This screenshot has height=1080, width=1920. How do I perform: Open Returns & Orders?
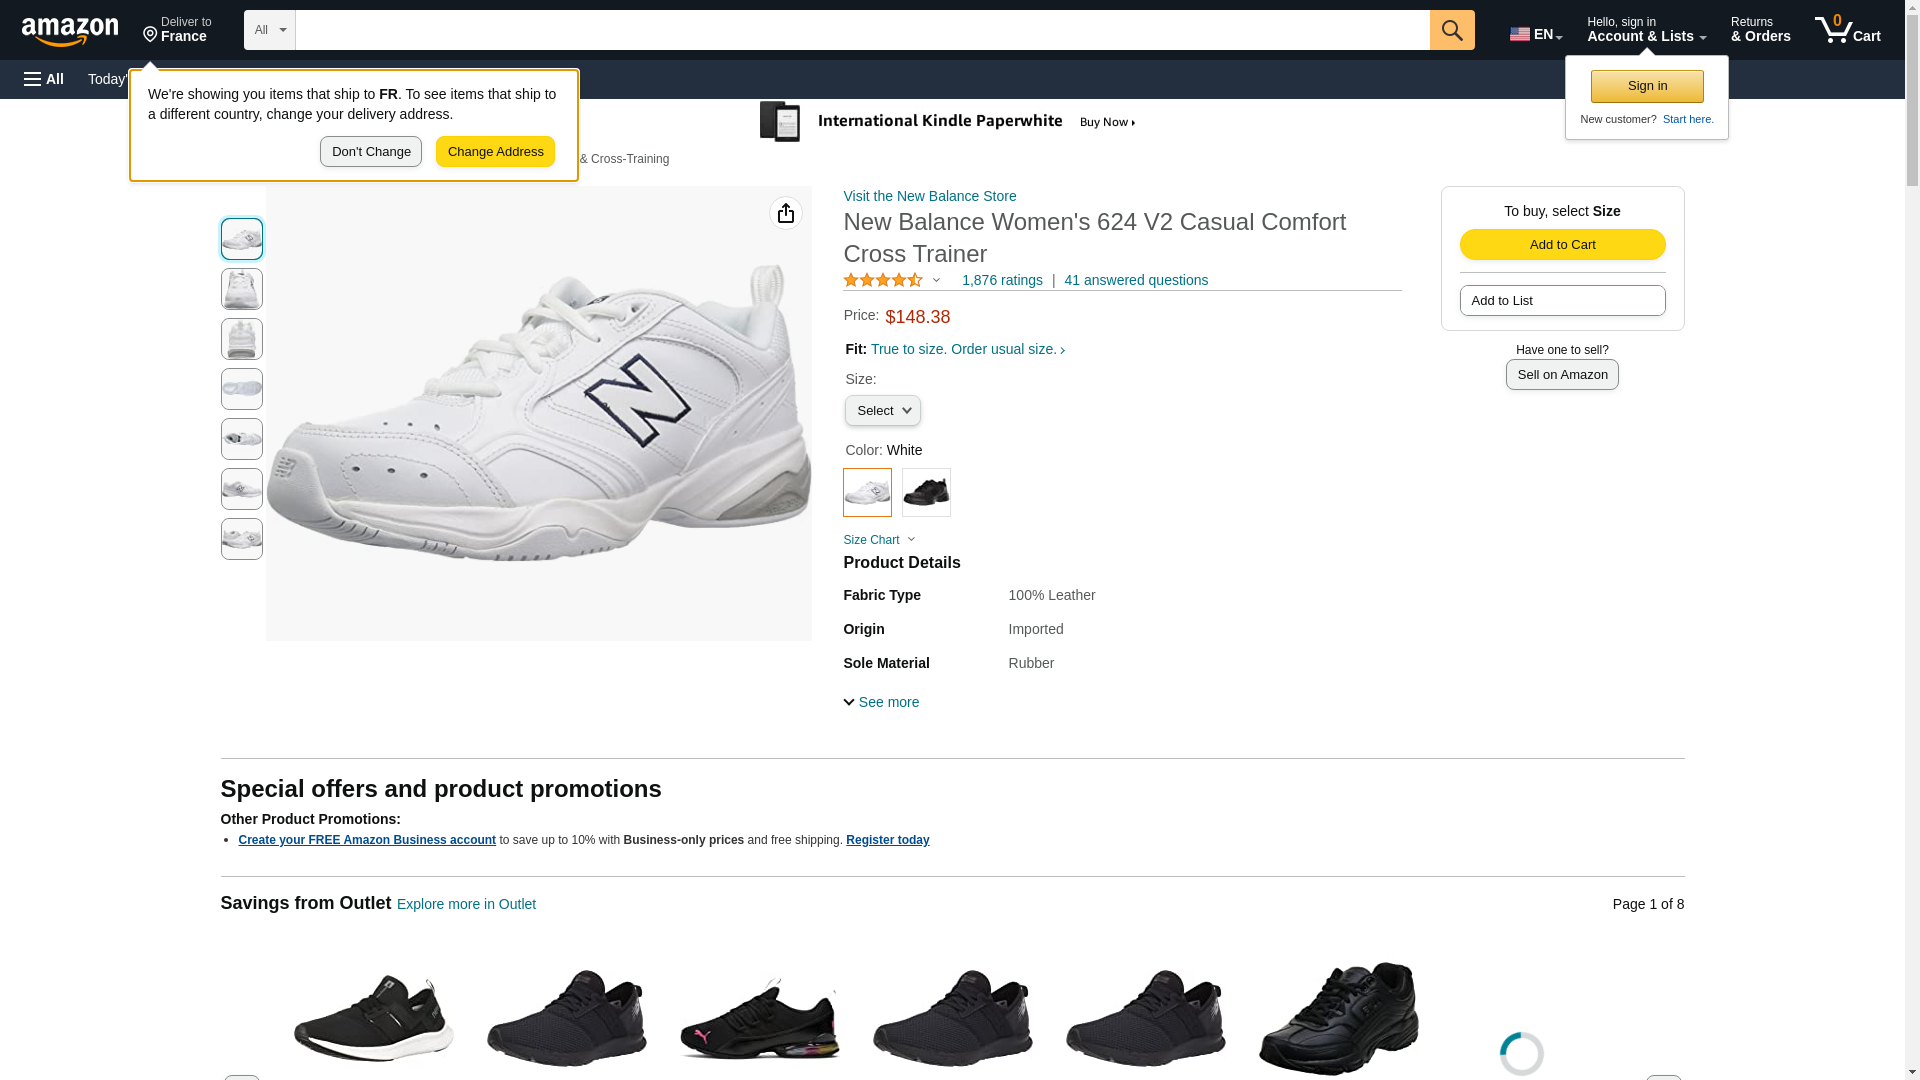tap(1760, 30)
